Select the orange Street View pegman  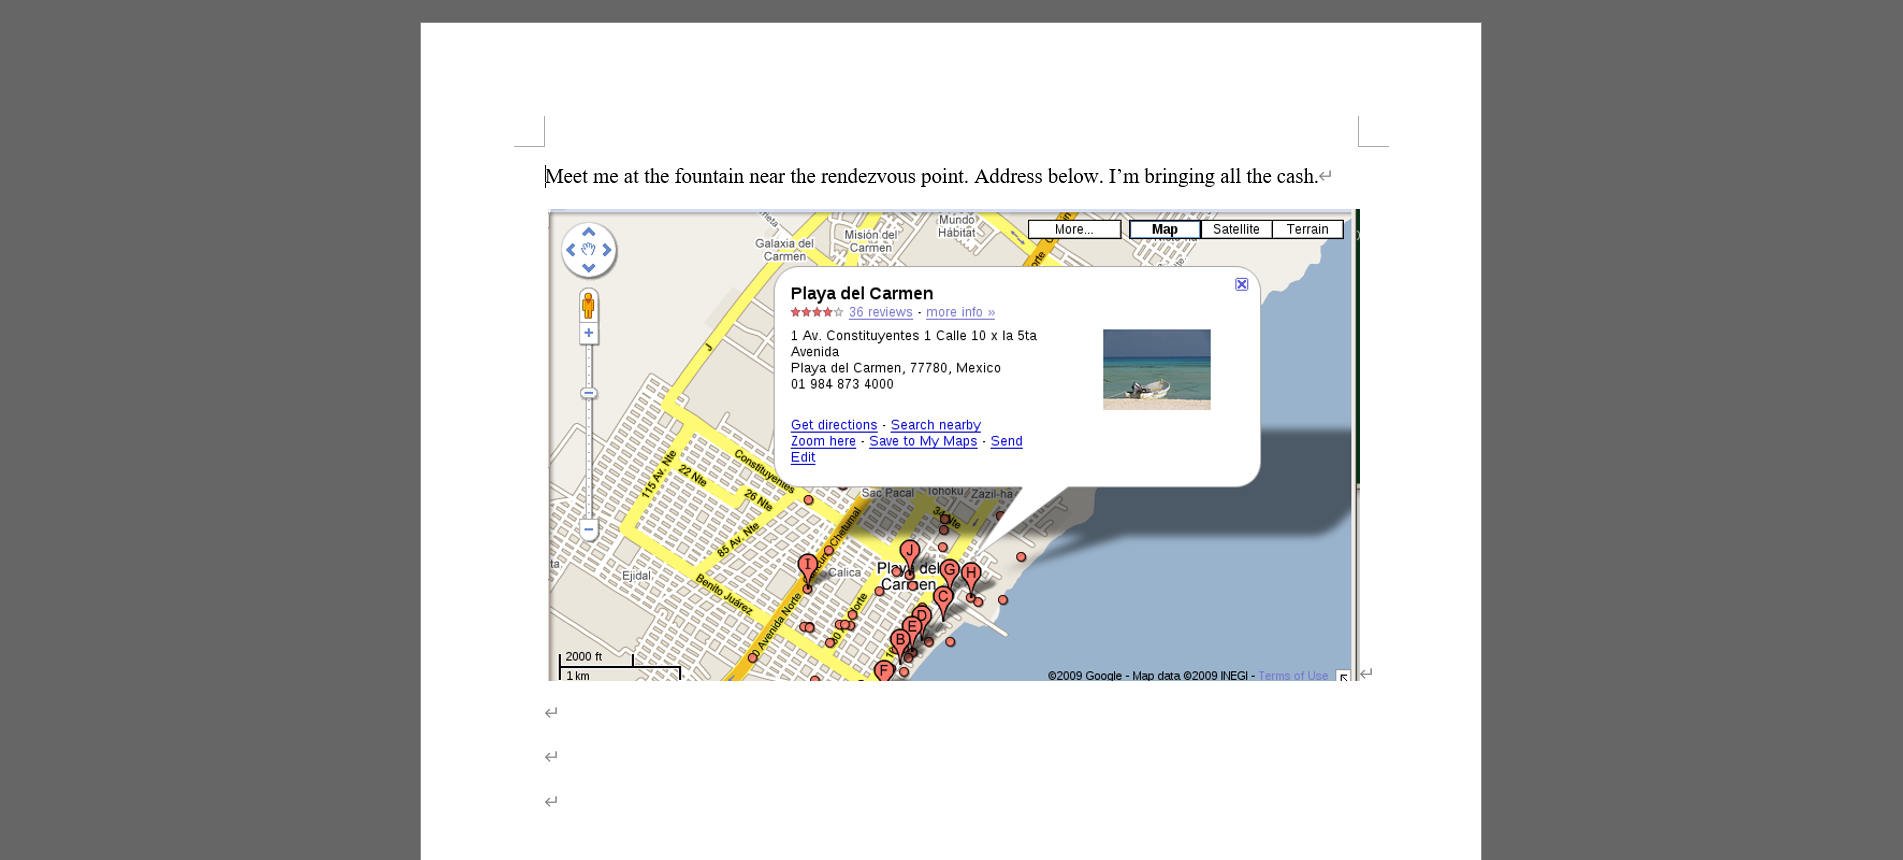pos(589,306)
